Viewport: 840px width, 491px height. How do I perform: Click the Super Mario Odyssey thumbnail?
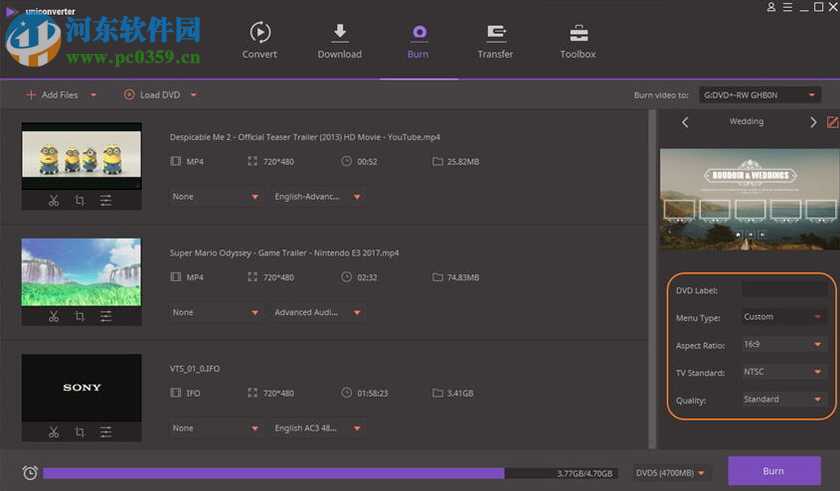tap(81, 272)
